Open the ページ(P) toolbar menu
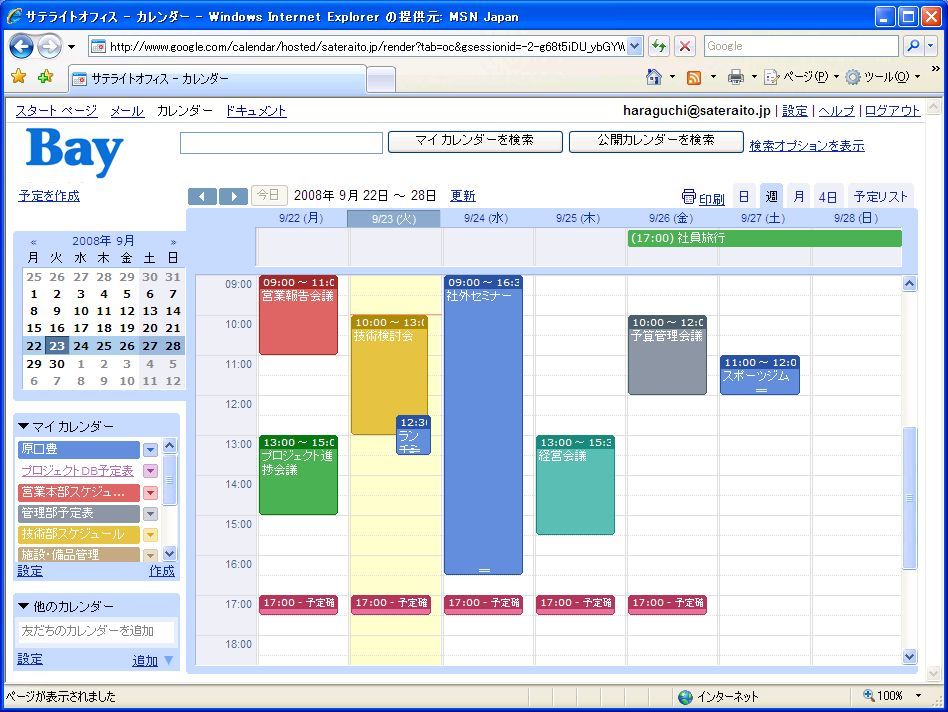The image size is (948, 712). pyautogui.click(x=802, y=77)
